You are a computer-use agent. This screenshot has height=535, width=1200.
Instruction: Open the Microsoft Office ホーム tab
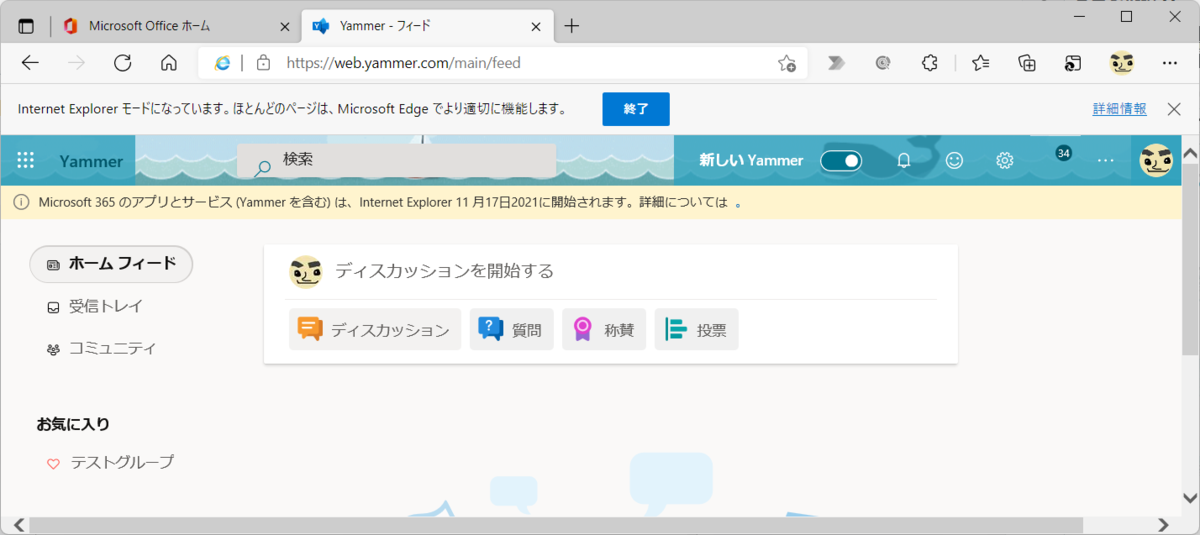click(x=180, y=26)
